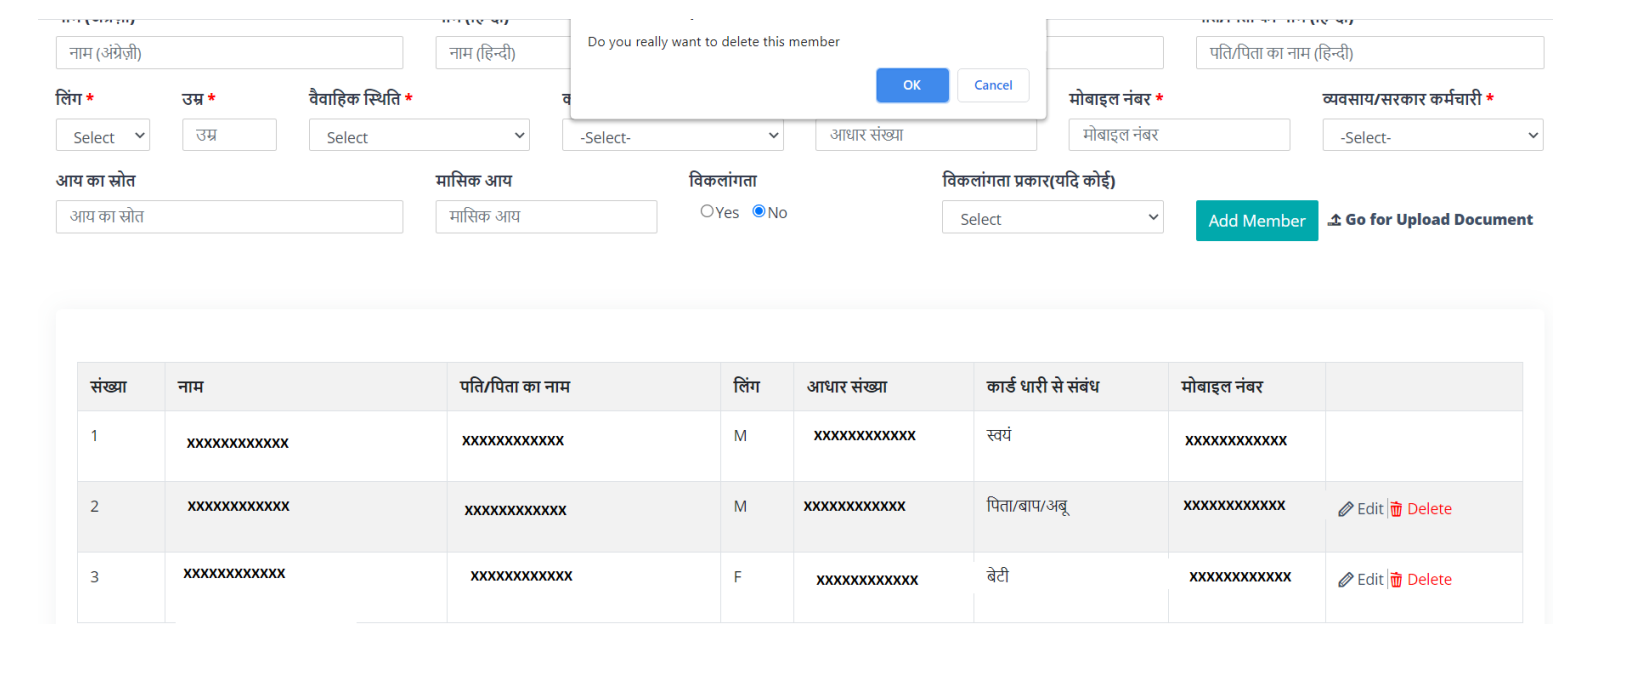Select No radio button for विकलांगता

(759, 212)
